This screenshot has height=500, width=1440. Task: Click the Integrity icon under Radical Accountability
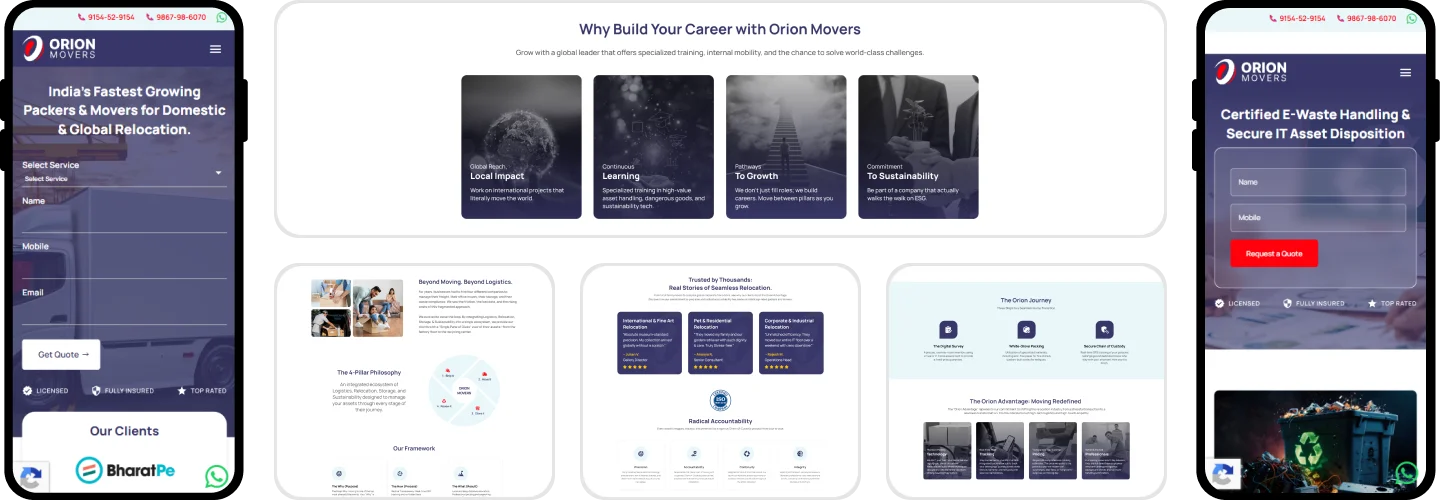tap(800, 453)
